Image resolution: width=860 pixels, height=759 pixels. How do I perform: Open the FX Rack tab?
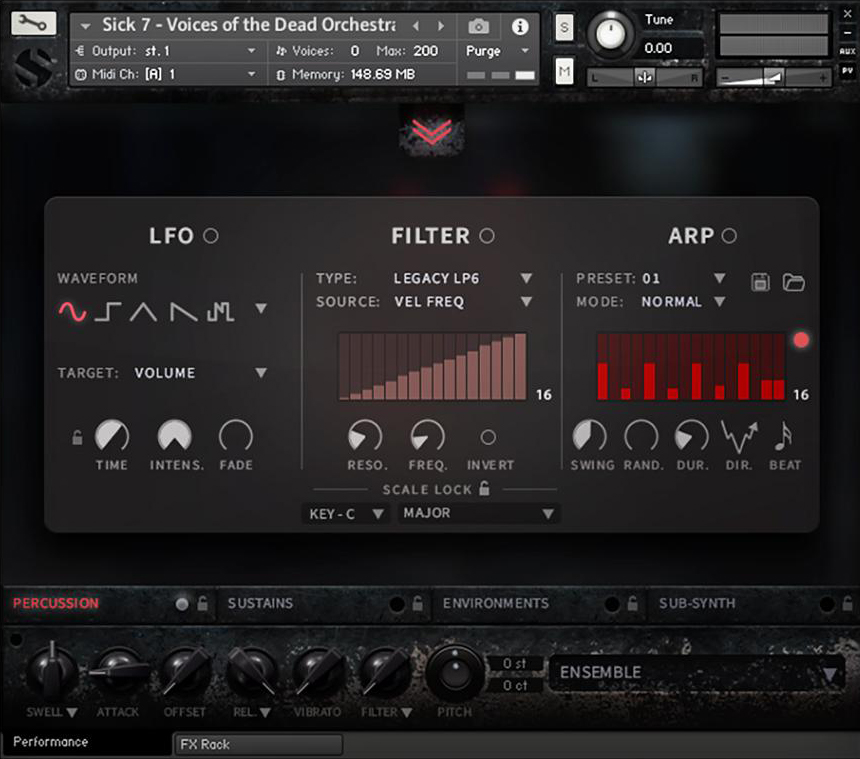click(258, 744)
